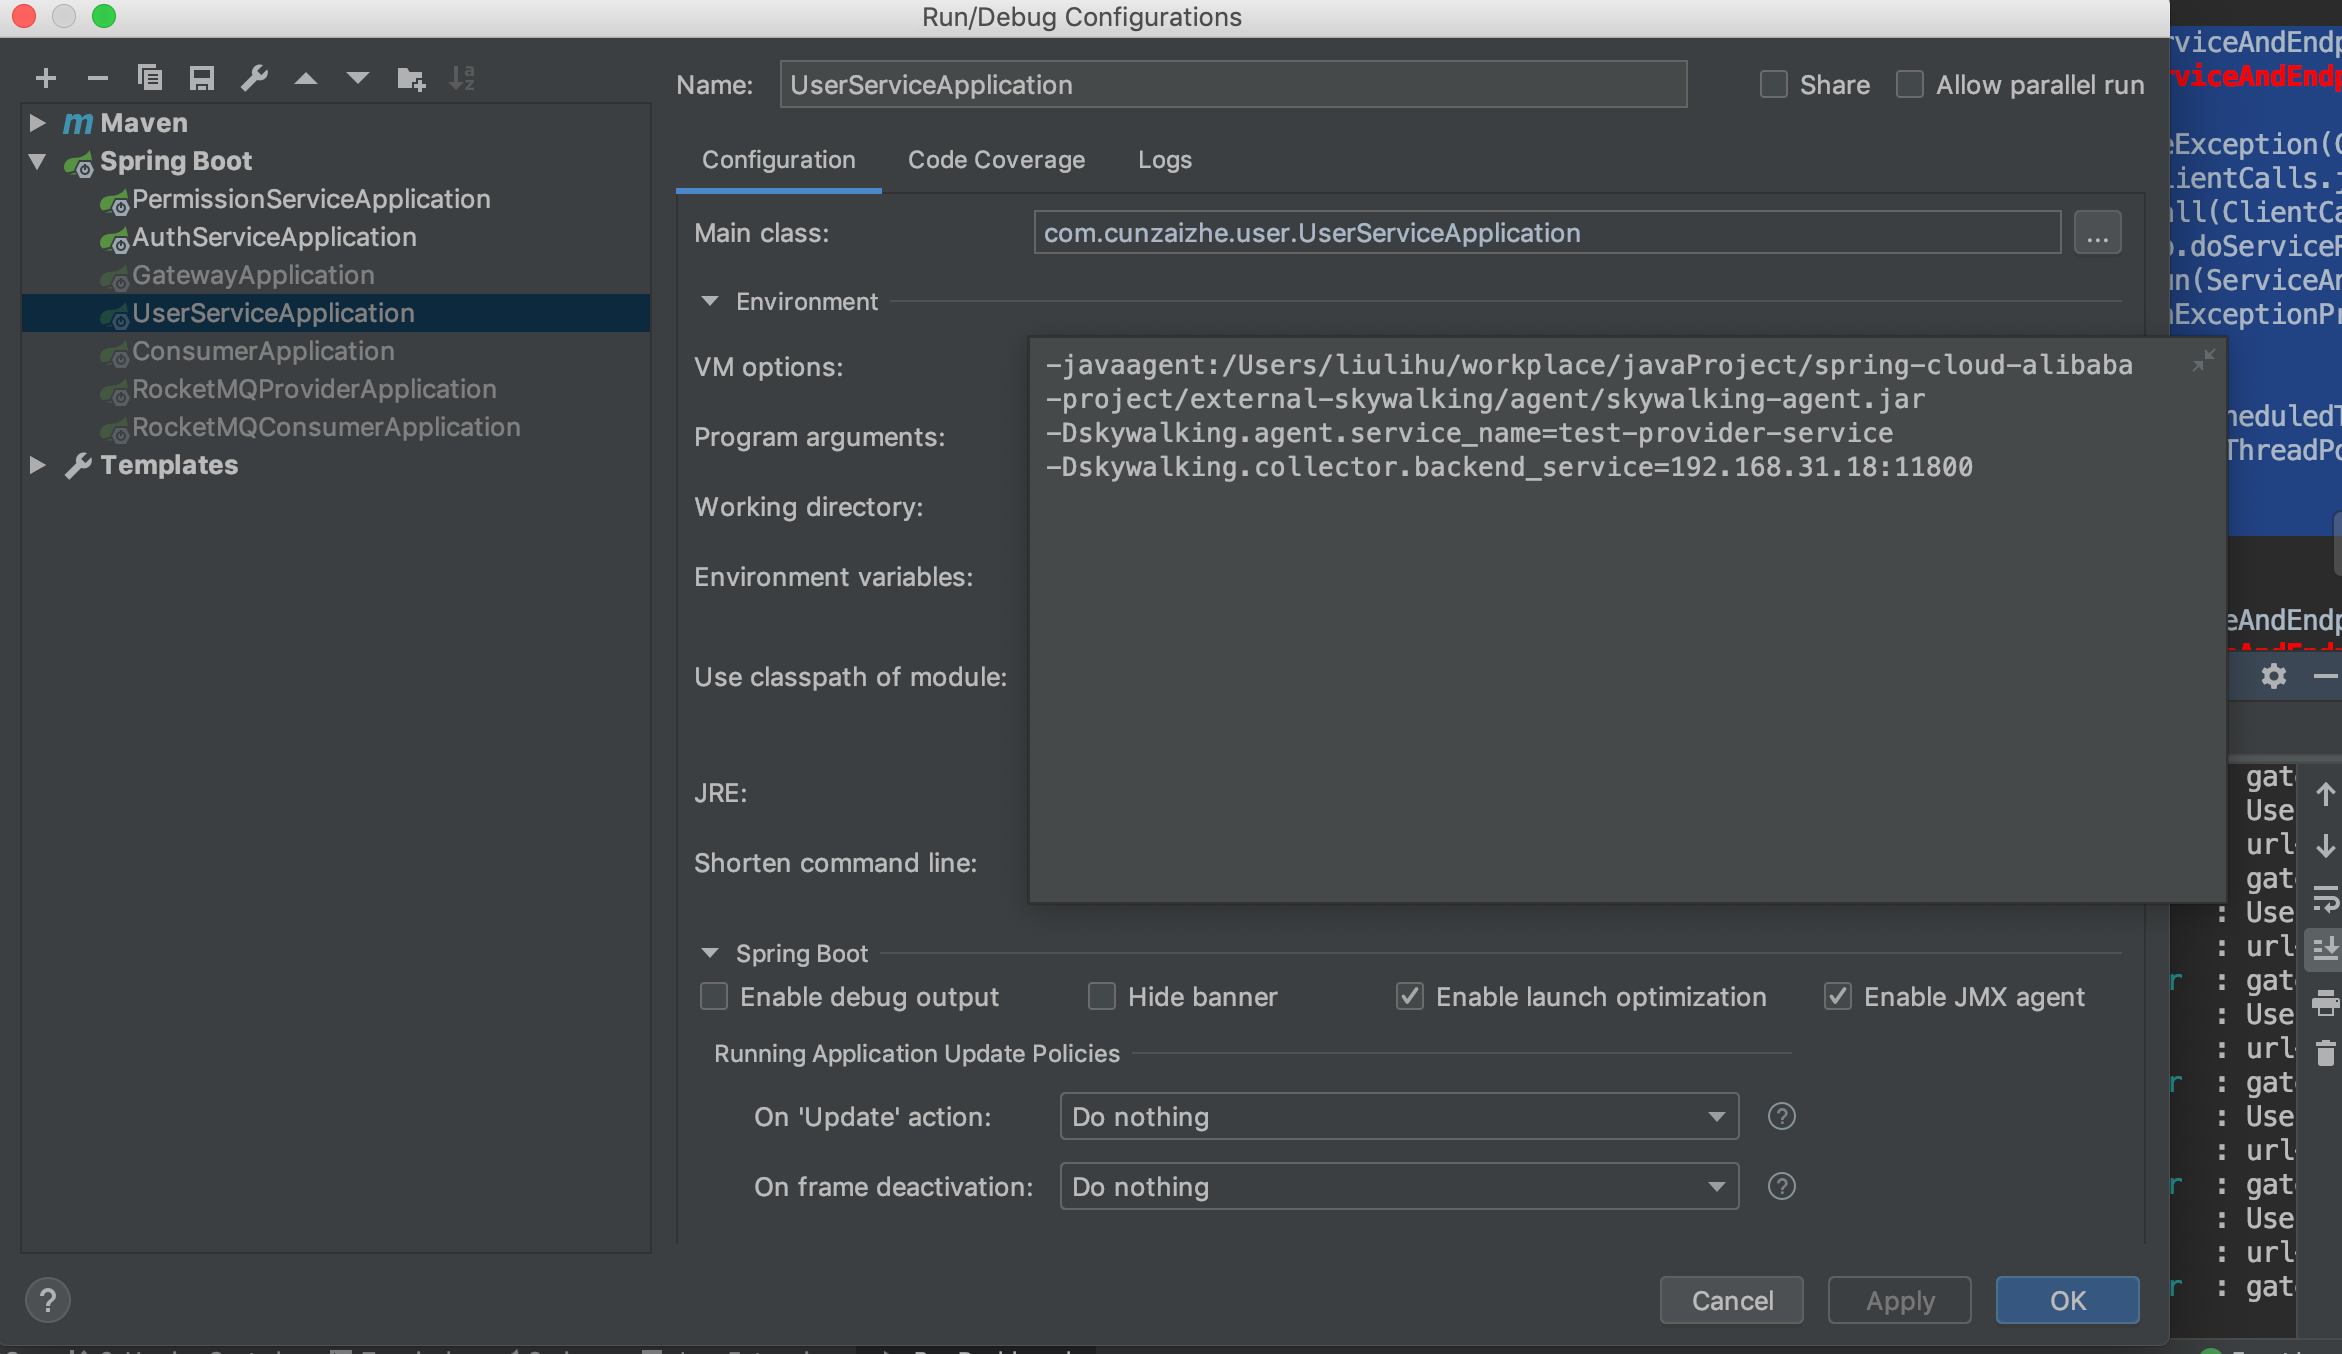Click the Save Configuration floppy icon
2342x1354 pixels.
click(202, 78)
